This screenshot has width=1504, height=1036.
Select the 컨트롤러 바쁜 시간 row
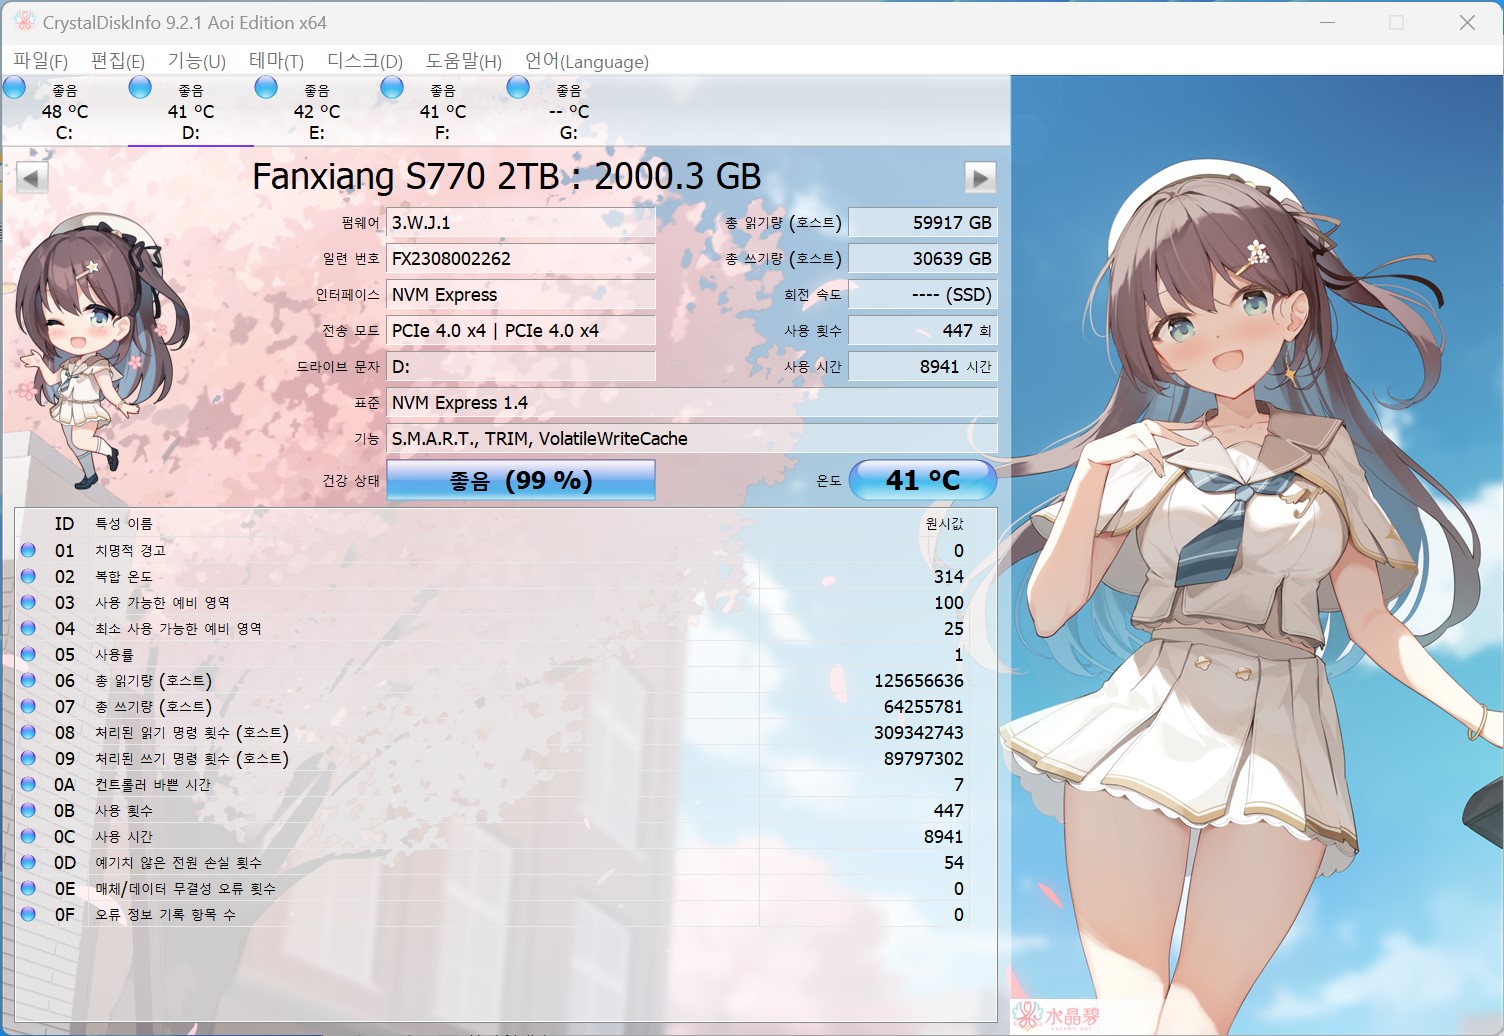(x=493, y=784)
